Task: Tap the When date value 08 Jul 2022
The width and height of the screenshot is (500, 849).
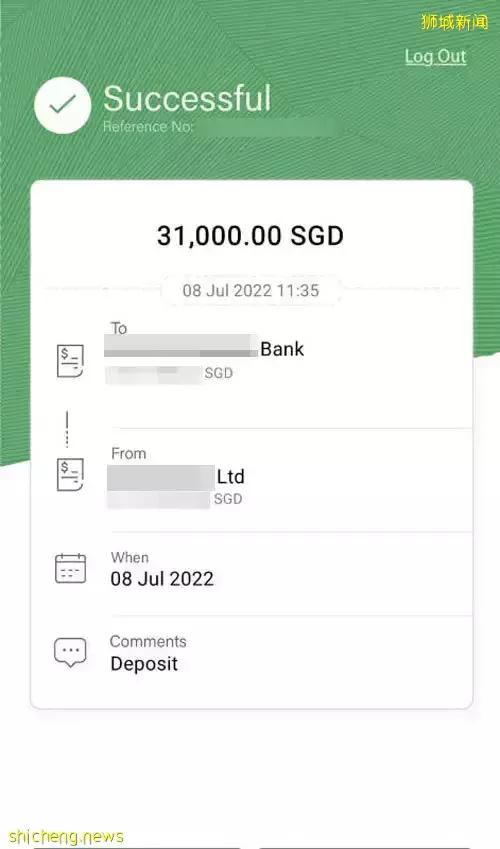Action: 162,579
